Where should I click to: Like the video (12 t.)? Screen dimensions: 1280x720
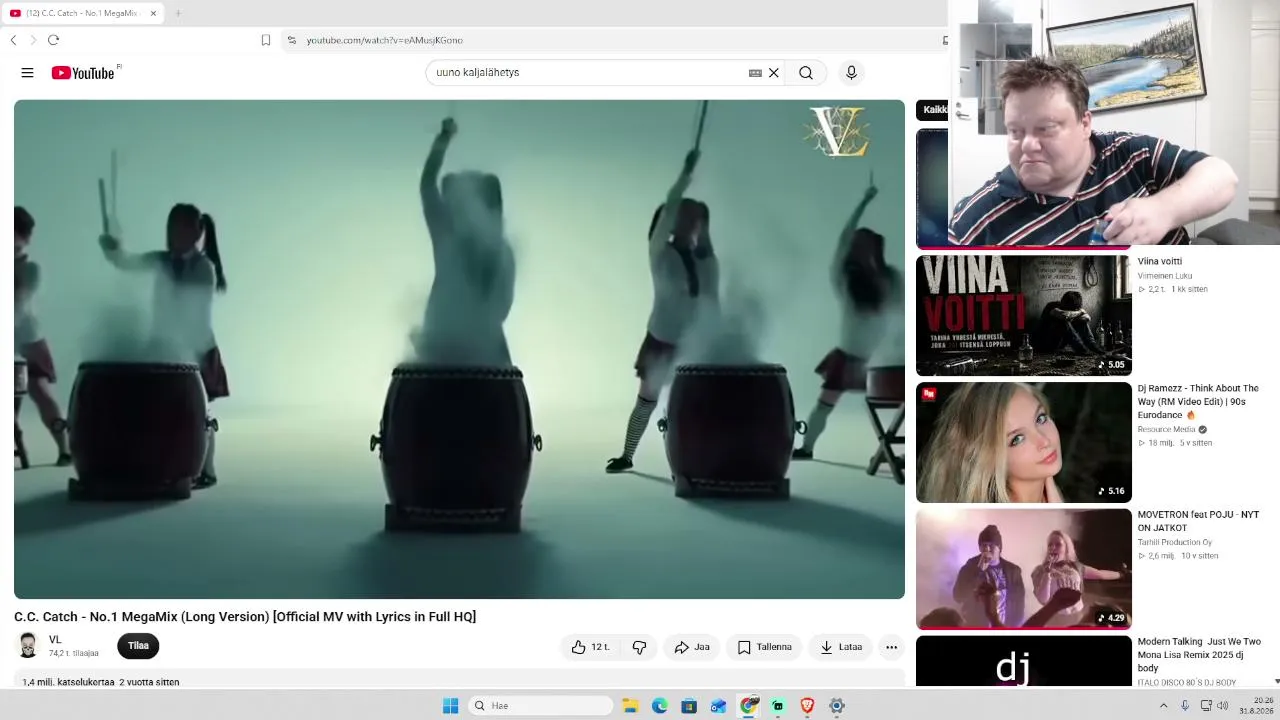click(590, 647)
